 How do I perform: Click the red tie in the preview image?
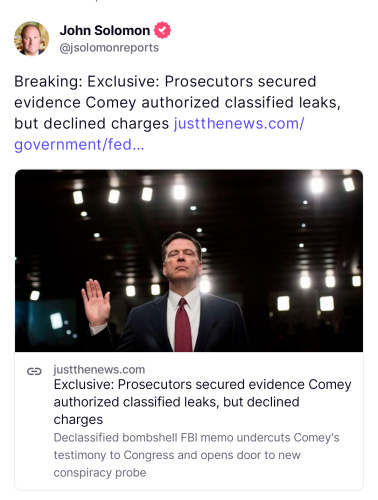coord(183,325)
